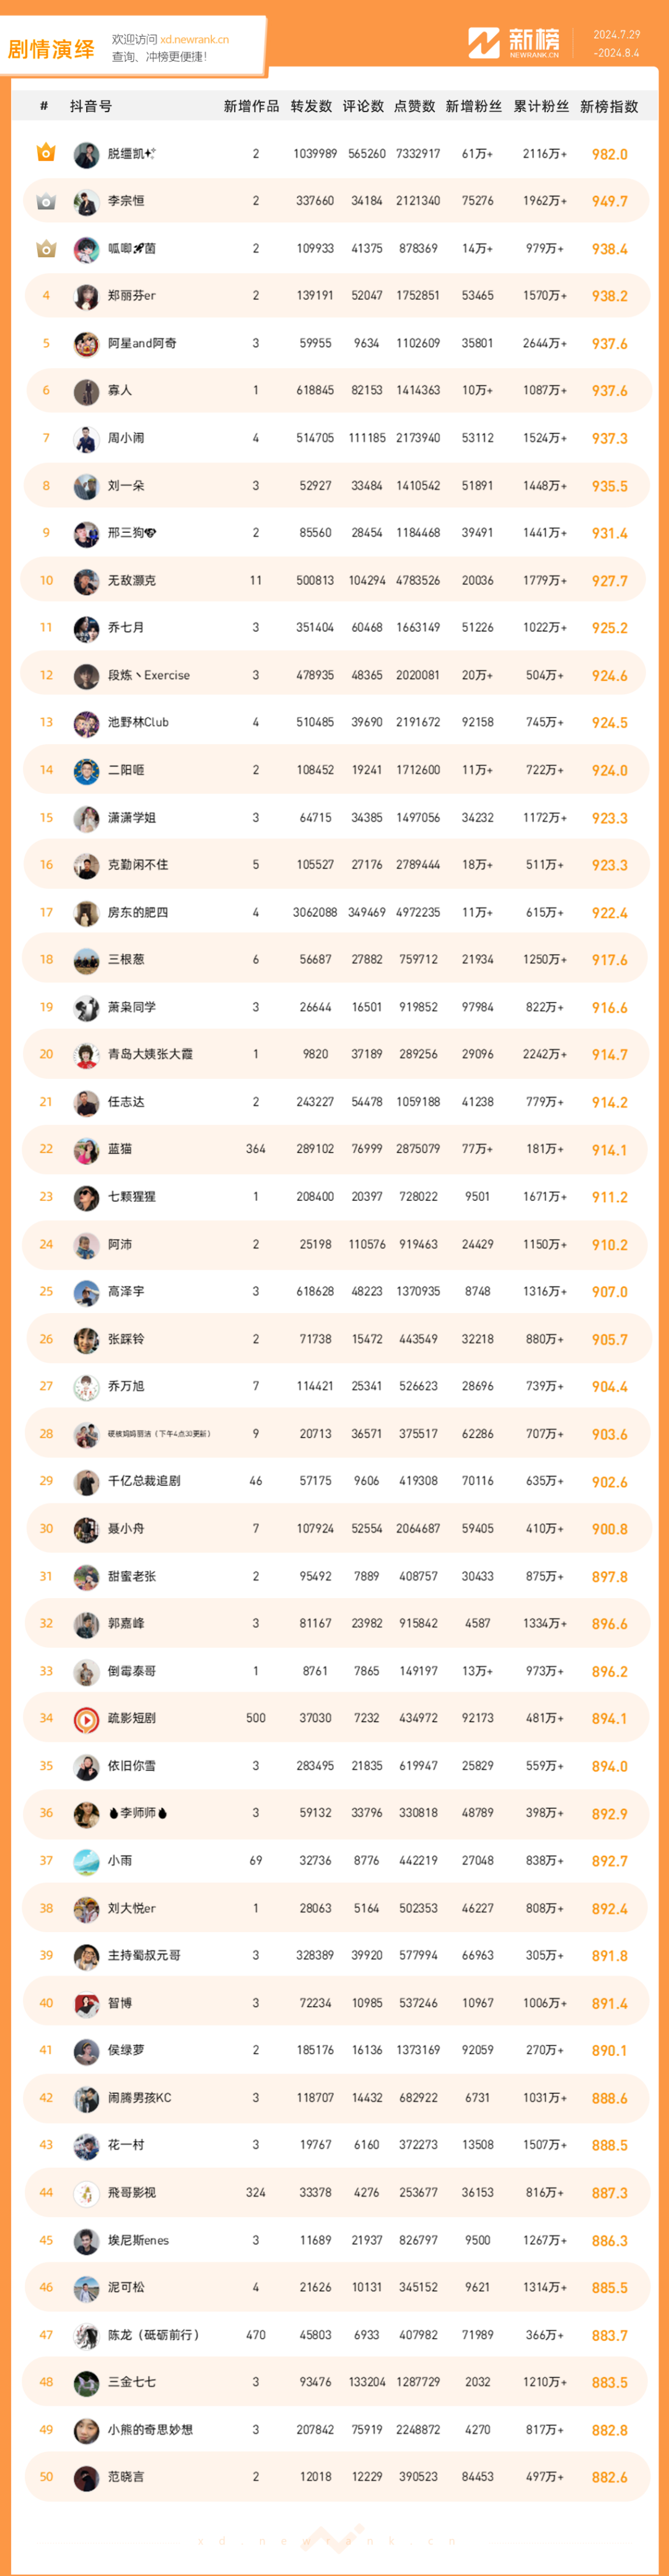Select the 新增粉丝 column header
This screenshot has width=669, height=2576.
pyautogui.click(x=473, y=106)
